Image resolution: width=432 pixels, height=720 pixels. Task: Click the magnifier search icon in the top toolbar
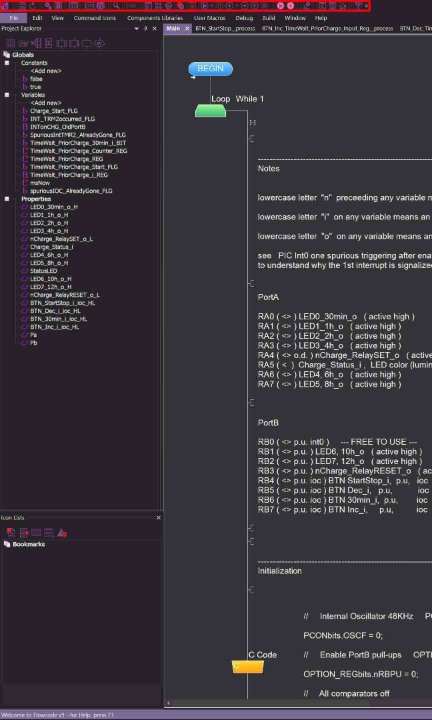point(117,6)
